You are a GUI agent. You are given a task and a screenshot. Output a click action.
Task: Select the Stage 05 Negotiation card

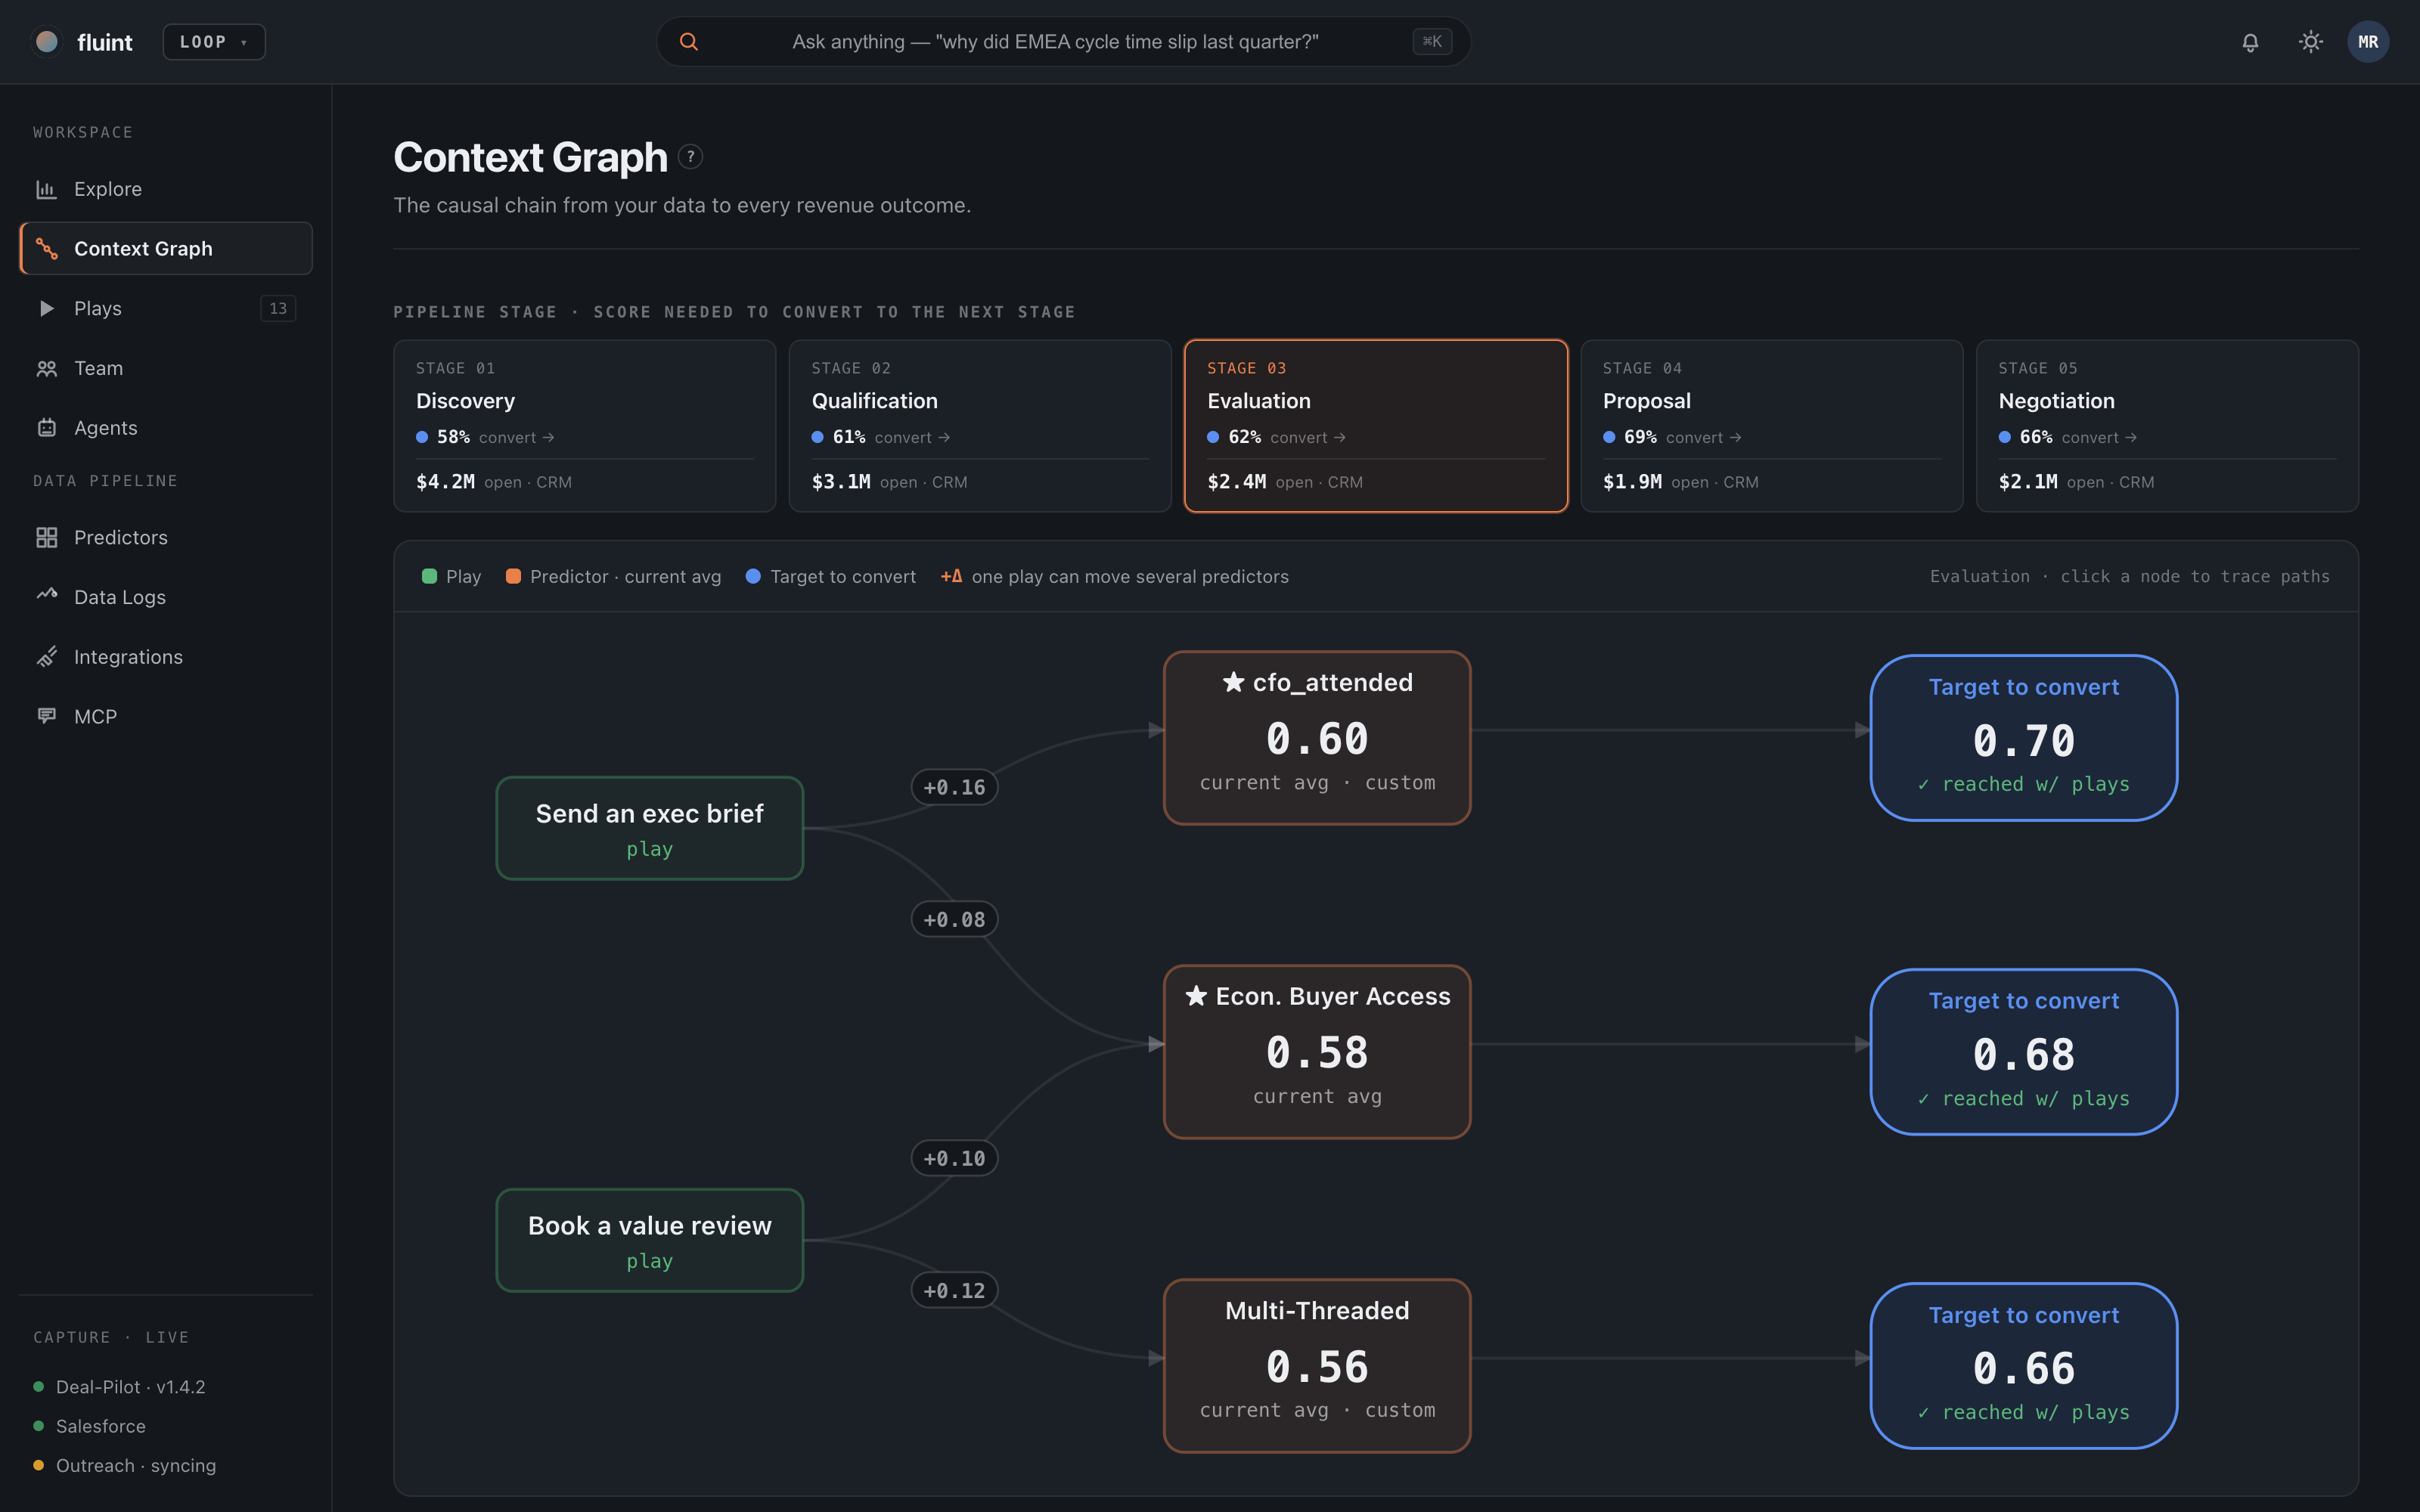click(x=2167, y=426)
